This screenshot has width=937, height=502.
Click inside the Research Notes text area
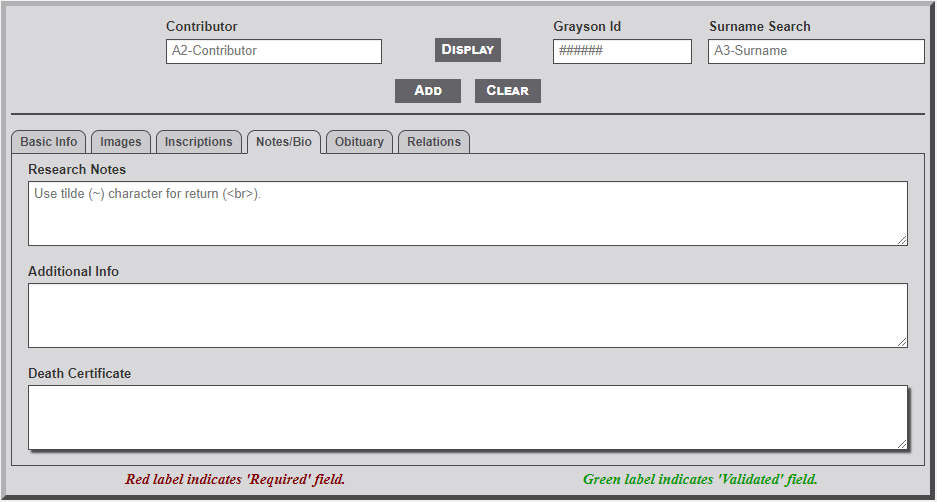(x=467, y=213)
